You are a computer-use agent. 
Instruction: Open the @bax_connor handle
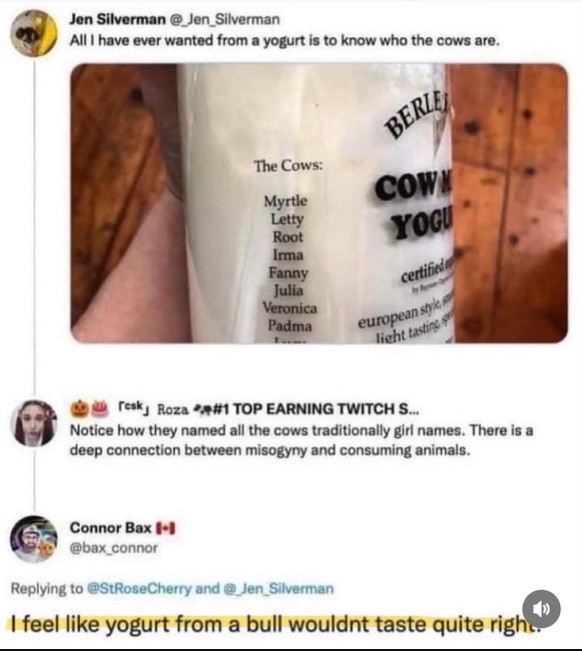click(x=114, y=548)
